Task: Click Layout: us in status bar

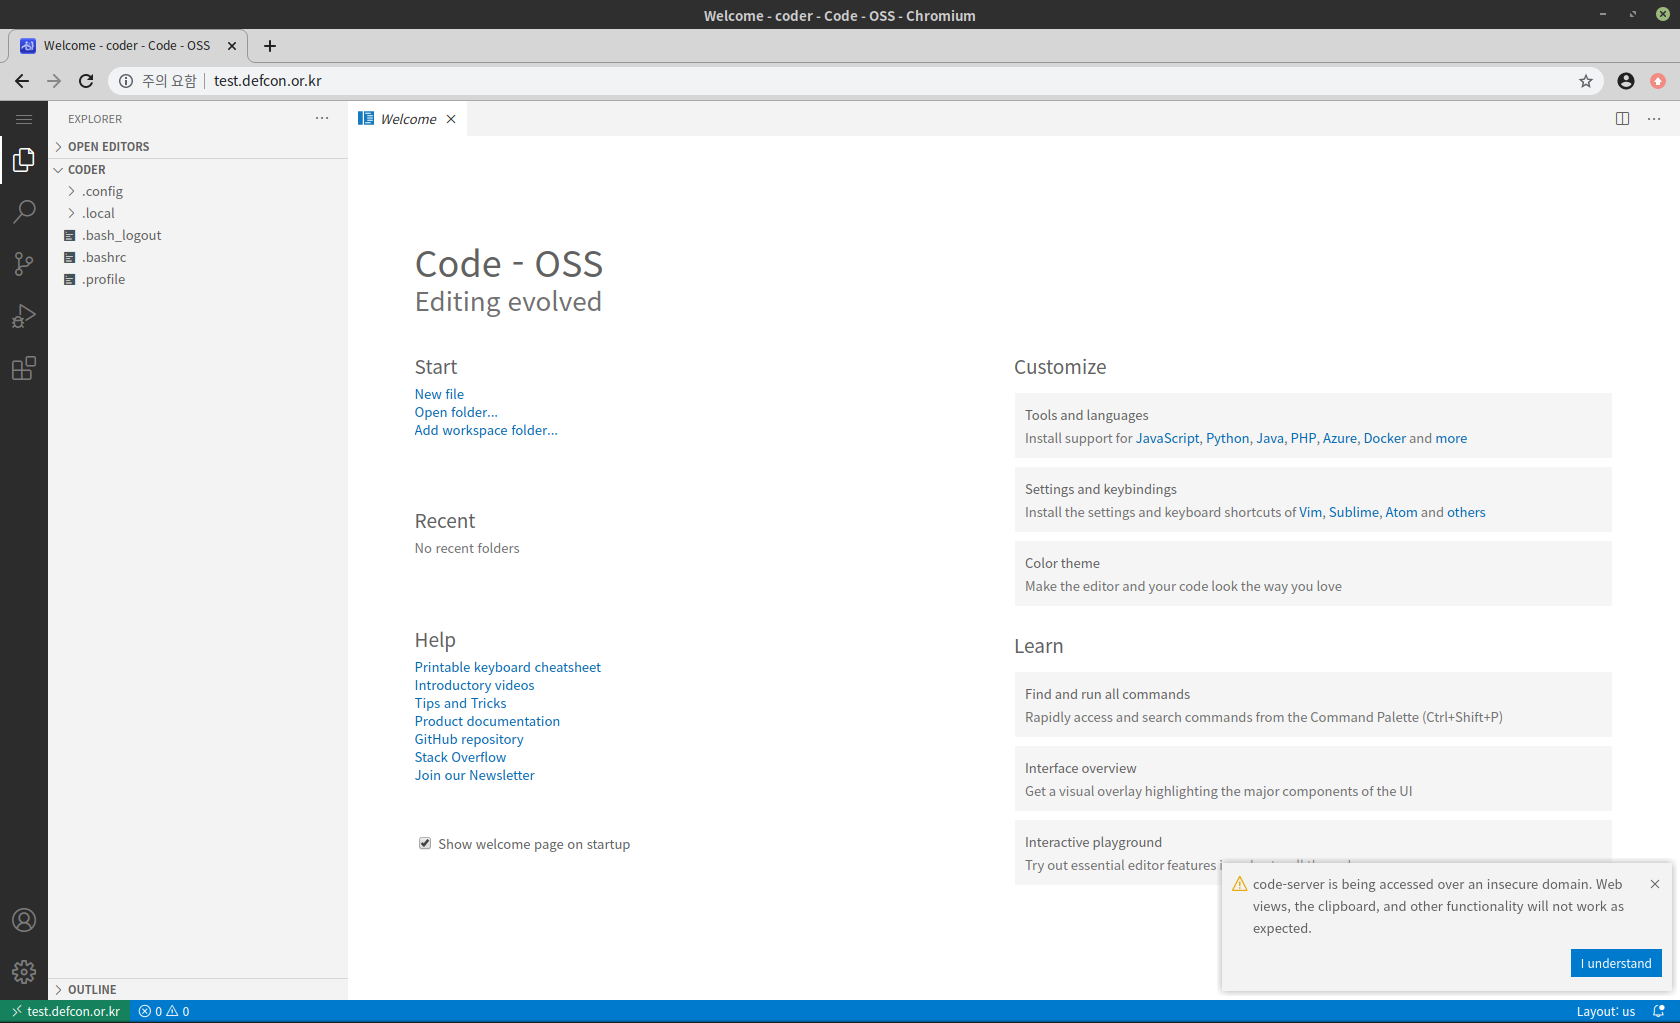Action: (x=1606, y=1011)
